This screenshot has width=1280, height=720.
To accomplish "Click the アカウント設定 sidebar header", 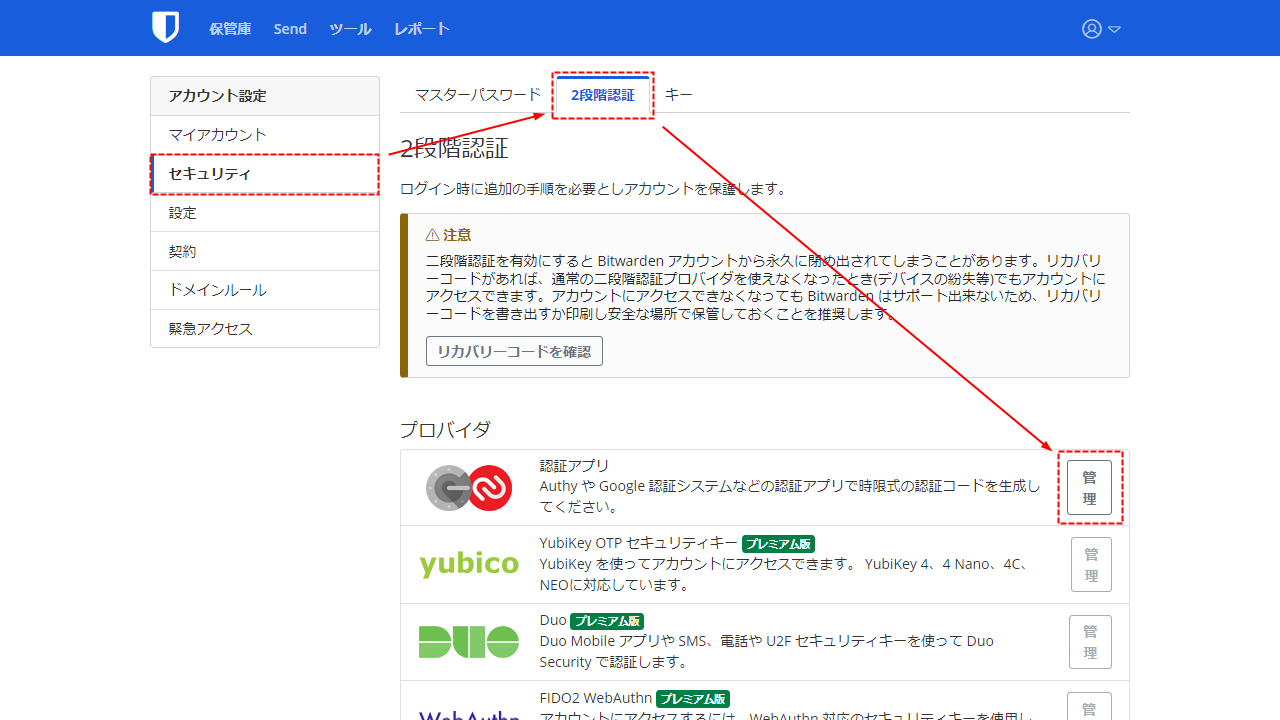I will 265,96.
